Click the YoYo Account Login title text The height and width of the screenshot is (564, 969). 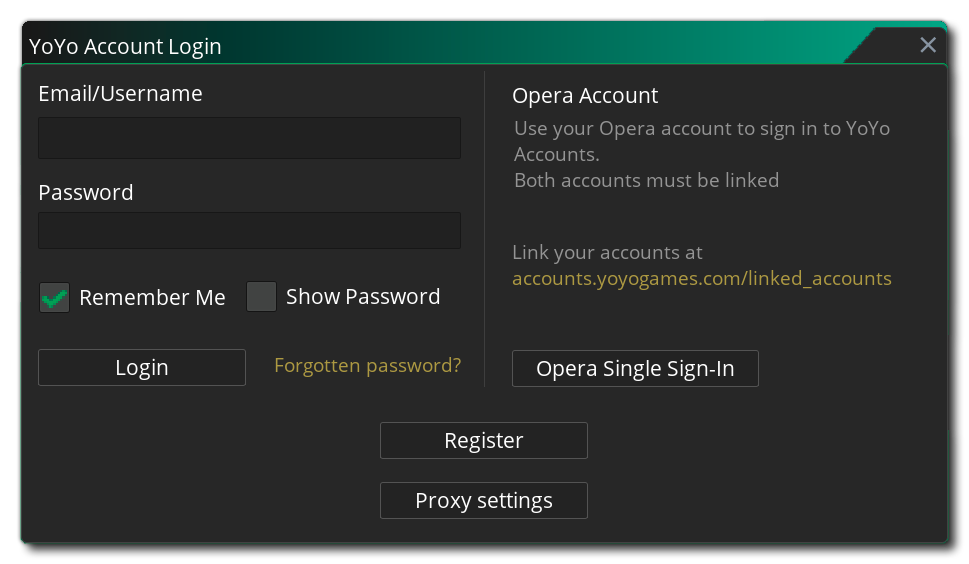(x=125, y=46)
